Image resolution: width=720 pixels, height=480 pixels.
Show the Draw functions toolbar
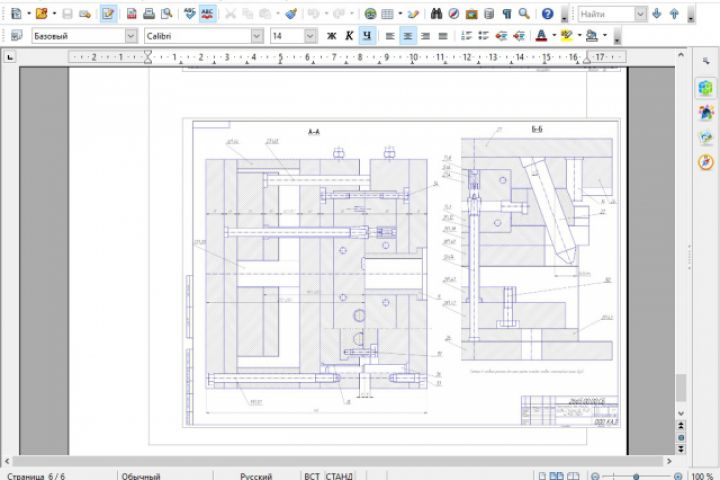[x=413, y=14]
